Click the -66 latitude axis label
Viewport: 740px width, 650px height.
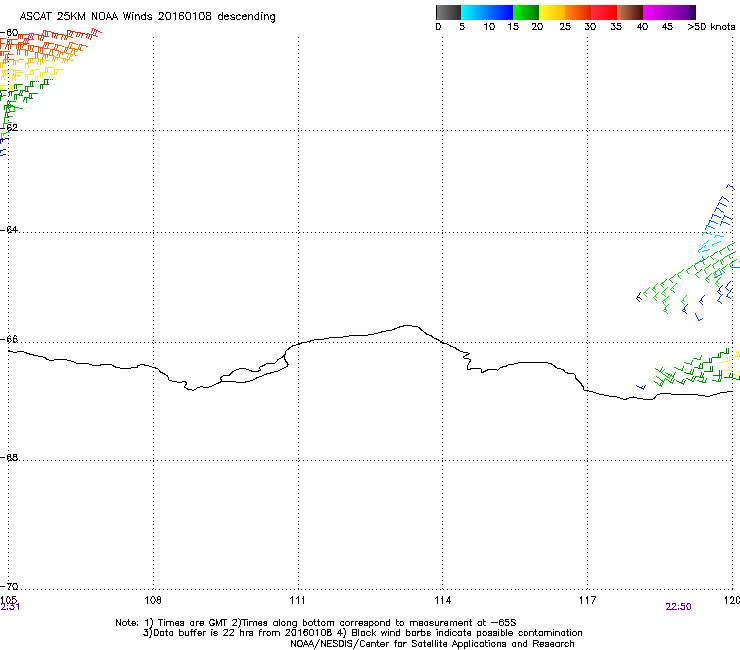pyautogui.click(x=9, y=339)
